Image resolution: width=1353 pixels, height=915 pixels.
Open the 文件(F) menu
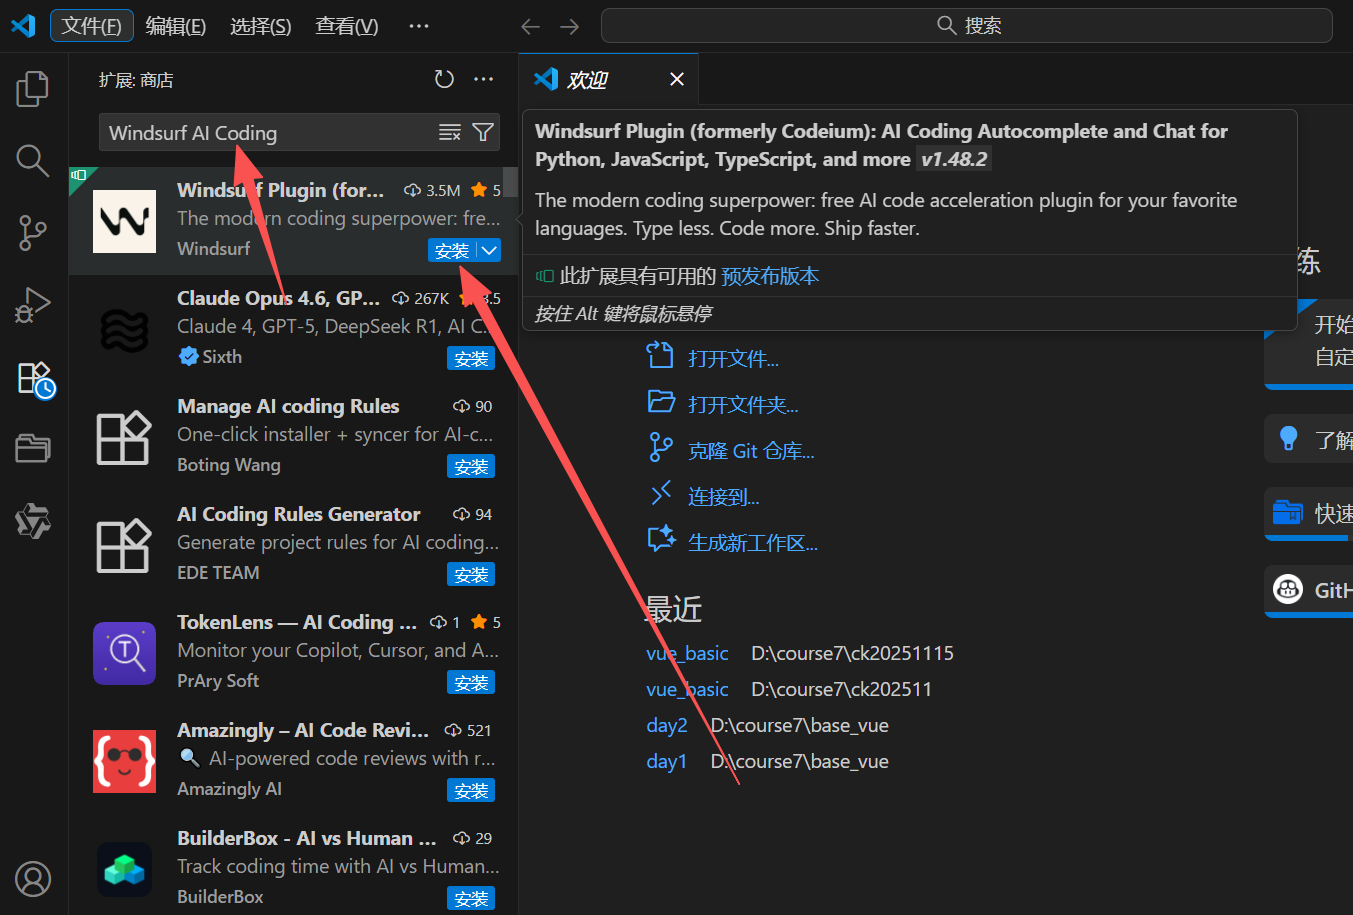click(92, 26)
